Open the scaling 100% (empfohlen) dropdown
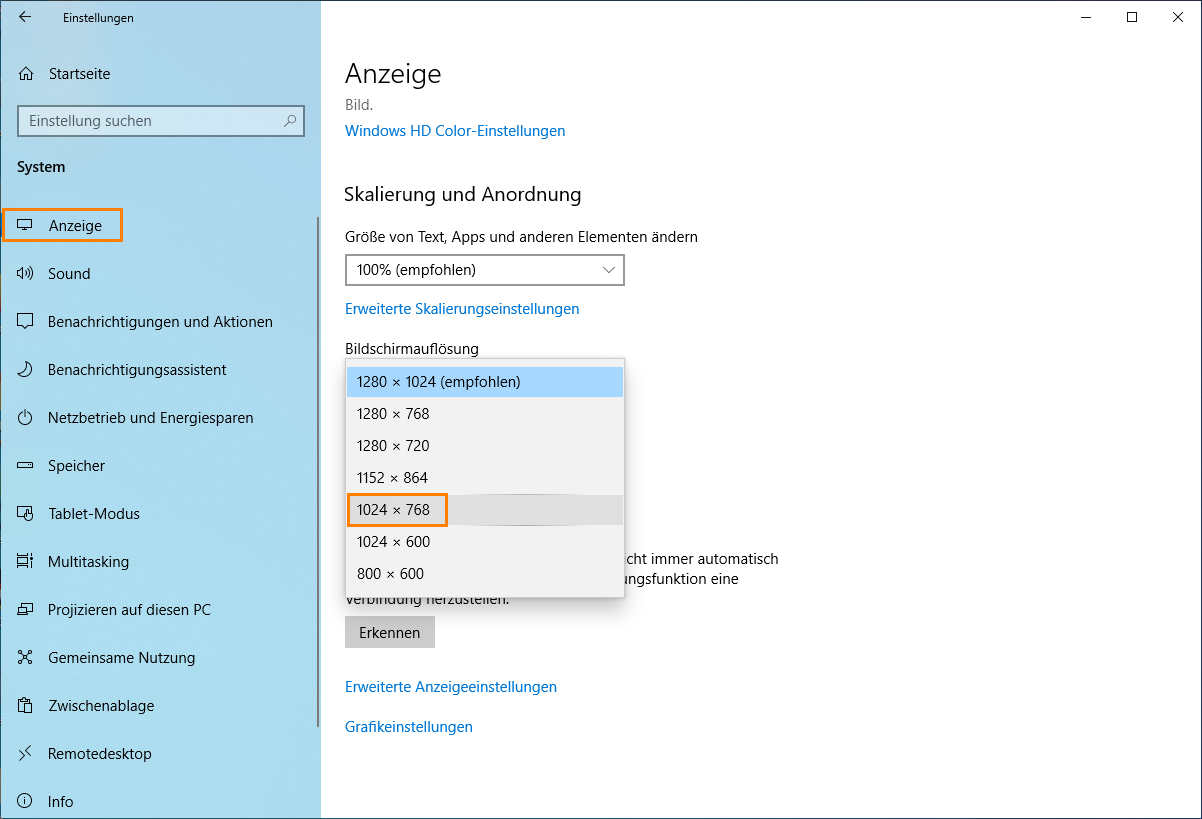 click(x=484, y=270)
